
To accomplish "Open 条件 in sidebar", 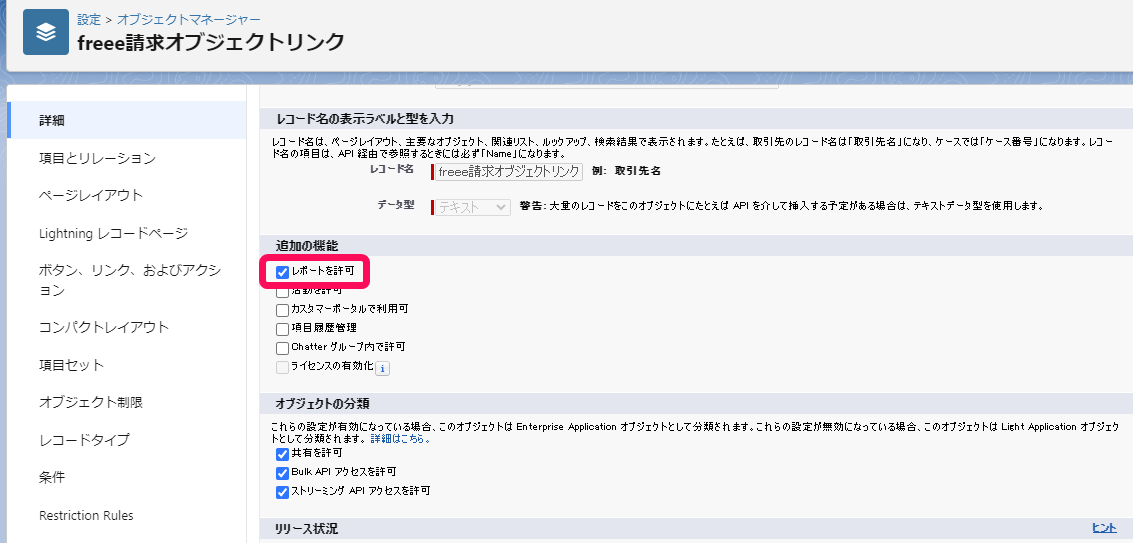I will [52, 478].
